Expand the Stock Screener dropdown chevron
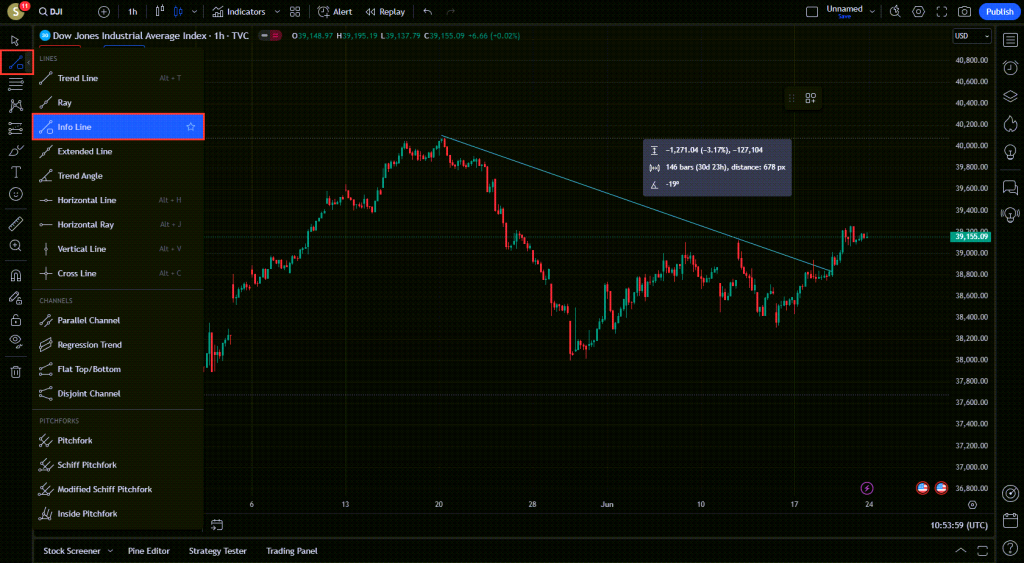1024x563 pixels. (110, 551)
